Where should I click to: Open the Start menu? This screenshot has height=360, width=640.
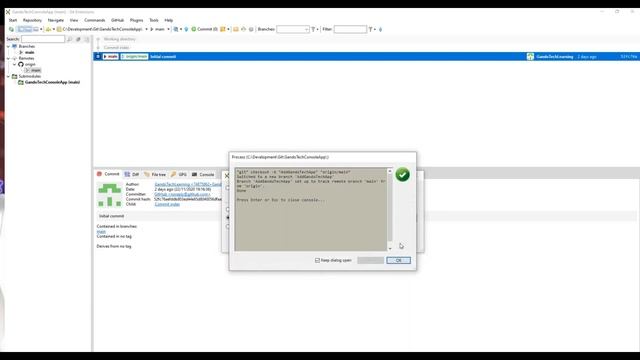point(13,20)
